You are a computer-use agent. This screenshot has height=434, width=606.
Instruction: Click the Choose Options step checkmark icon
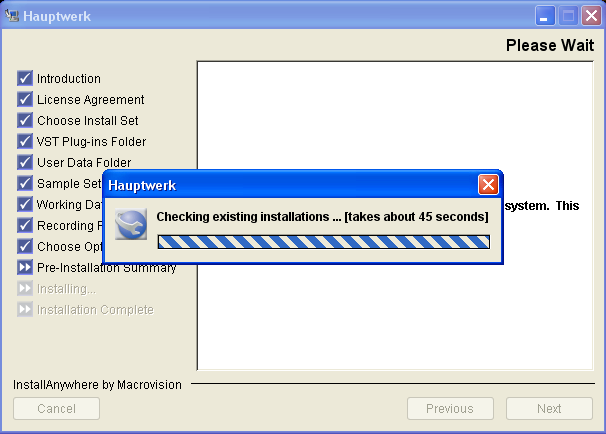(x=25, y=246)
